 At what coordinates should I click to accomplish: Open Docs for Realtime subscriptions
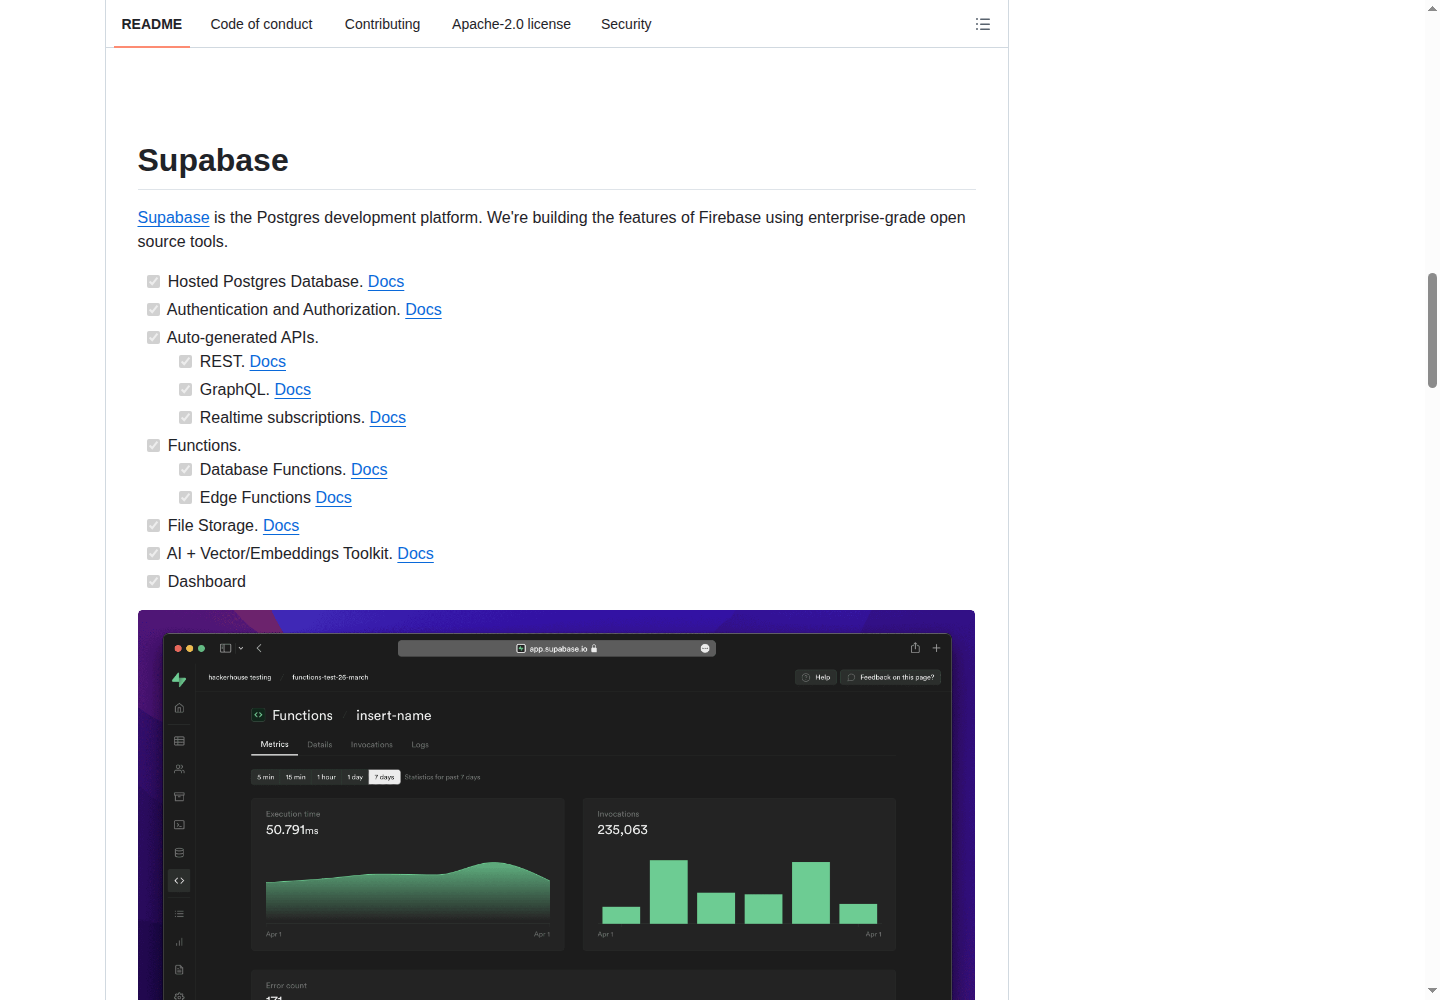[x=388, y=418]
